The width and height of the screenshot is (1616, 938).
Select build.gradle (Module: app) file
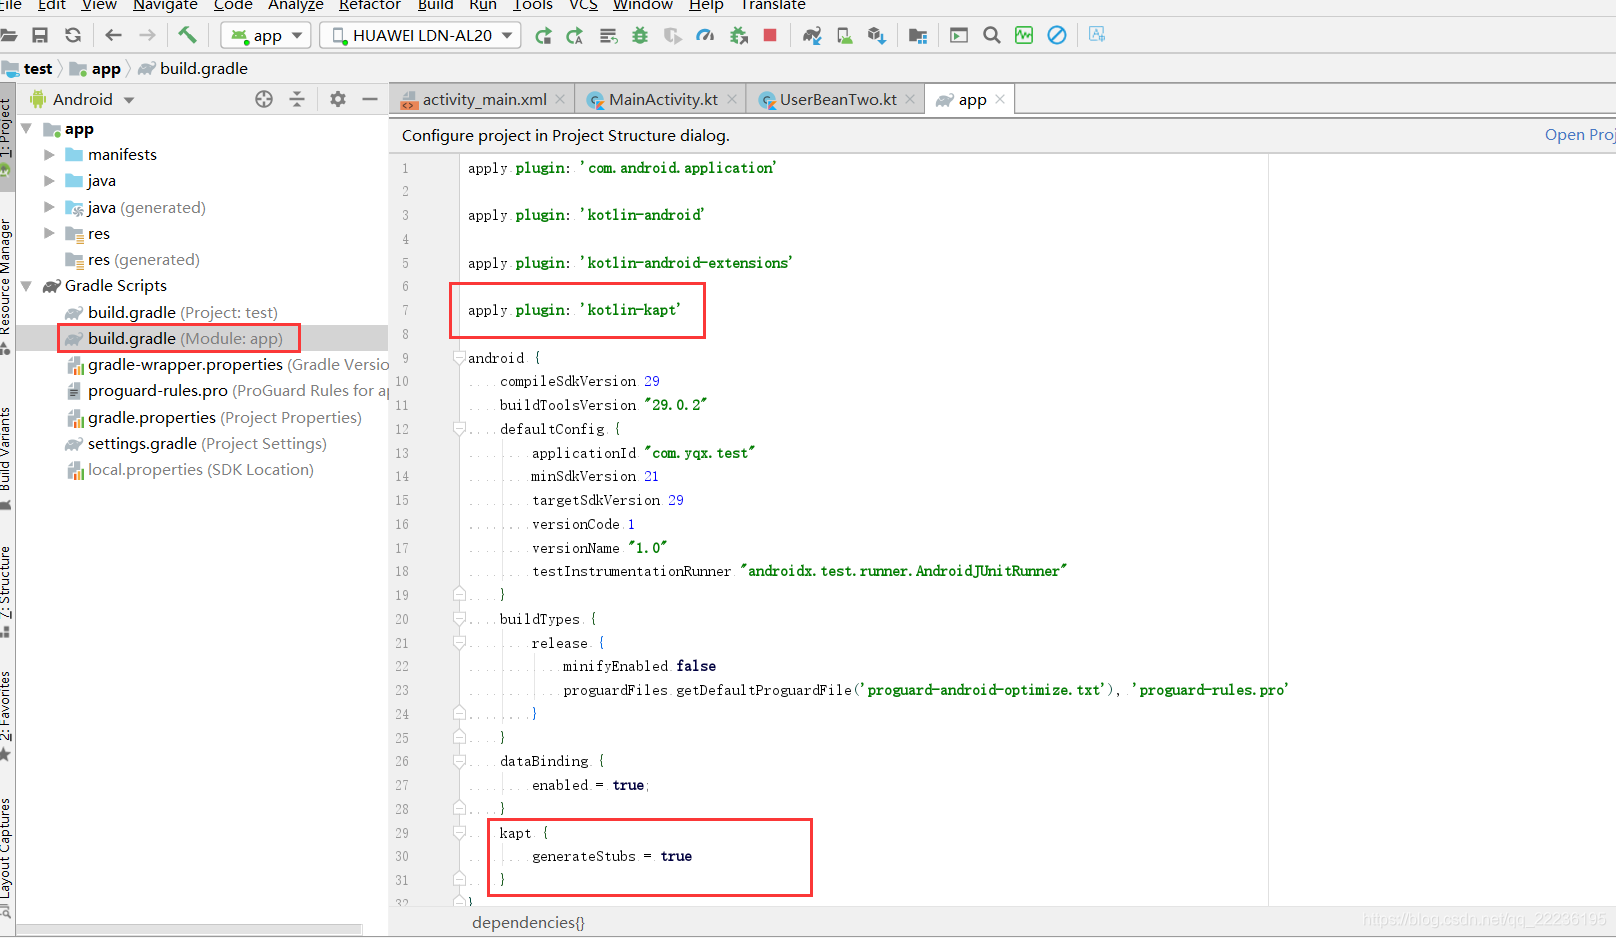pyautogui.click(x=174, y=339)
